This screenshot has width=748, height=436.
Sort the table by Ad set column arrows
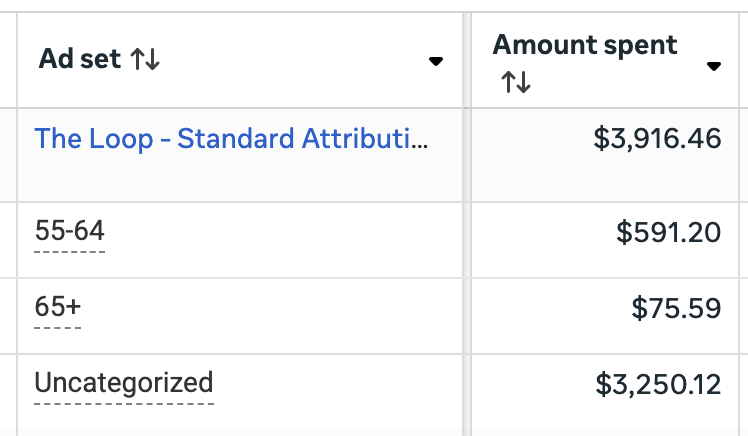(145, 60)
